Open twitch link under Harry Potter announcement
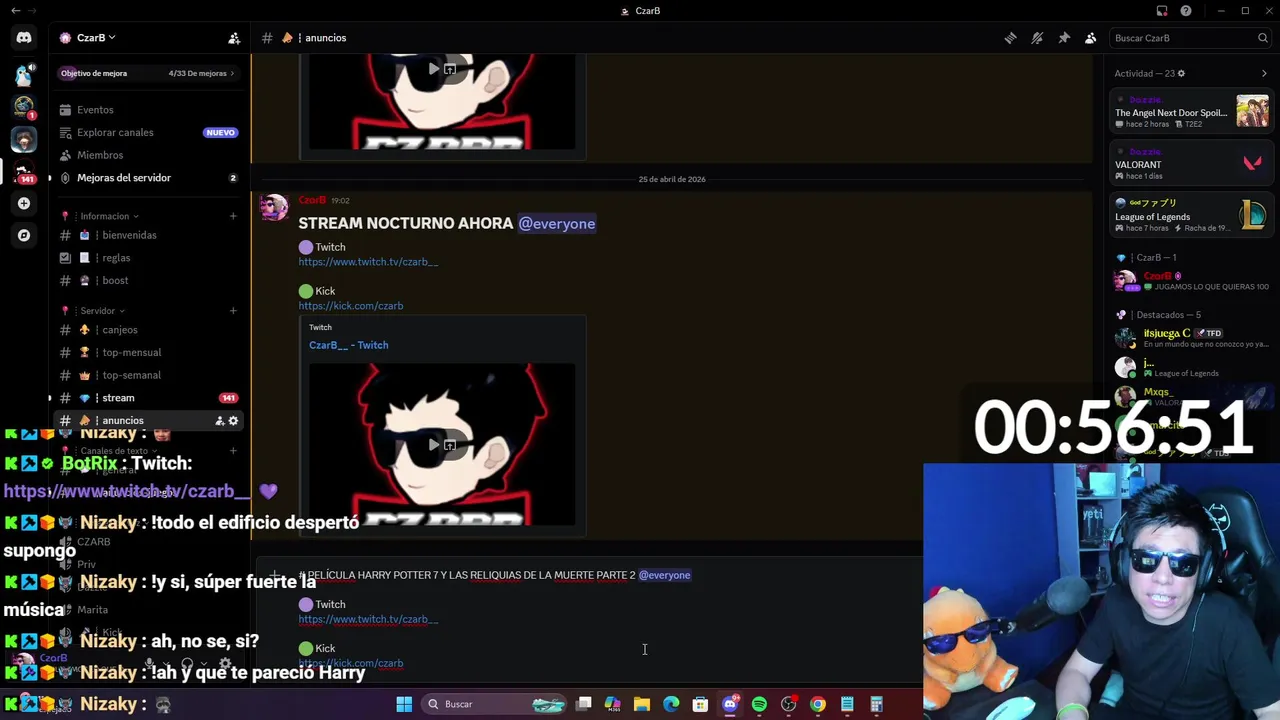1280x720 pixels. coord(368,619)
